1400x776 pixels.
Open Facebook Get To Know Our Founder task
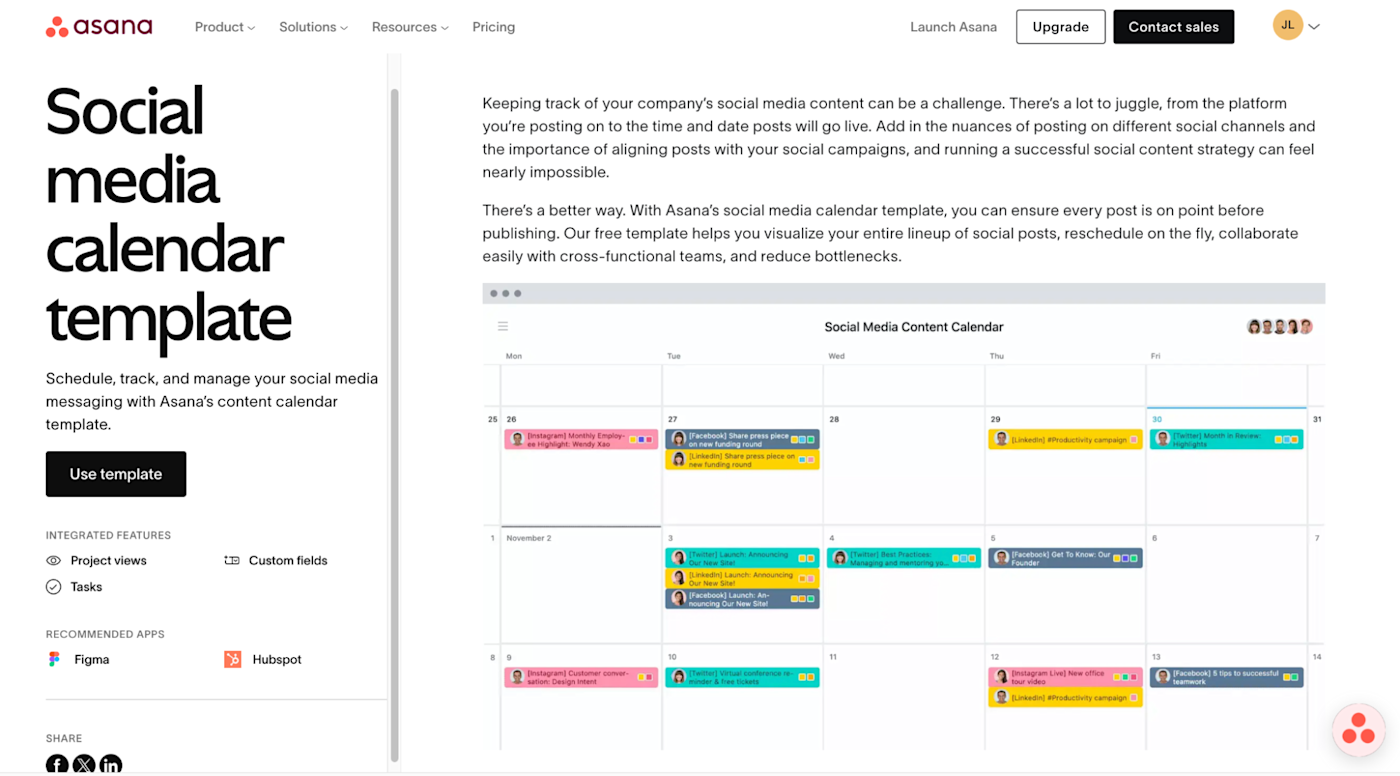pos(1065,558)
